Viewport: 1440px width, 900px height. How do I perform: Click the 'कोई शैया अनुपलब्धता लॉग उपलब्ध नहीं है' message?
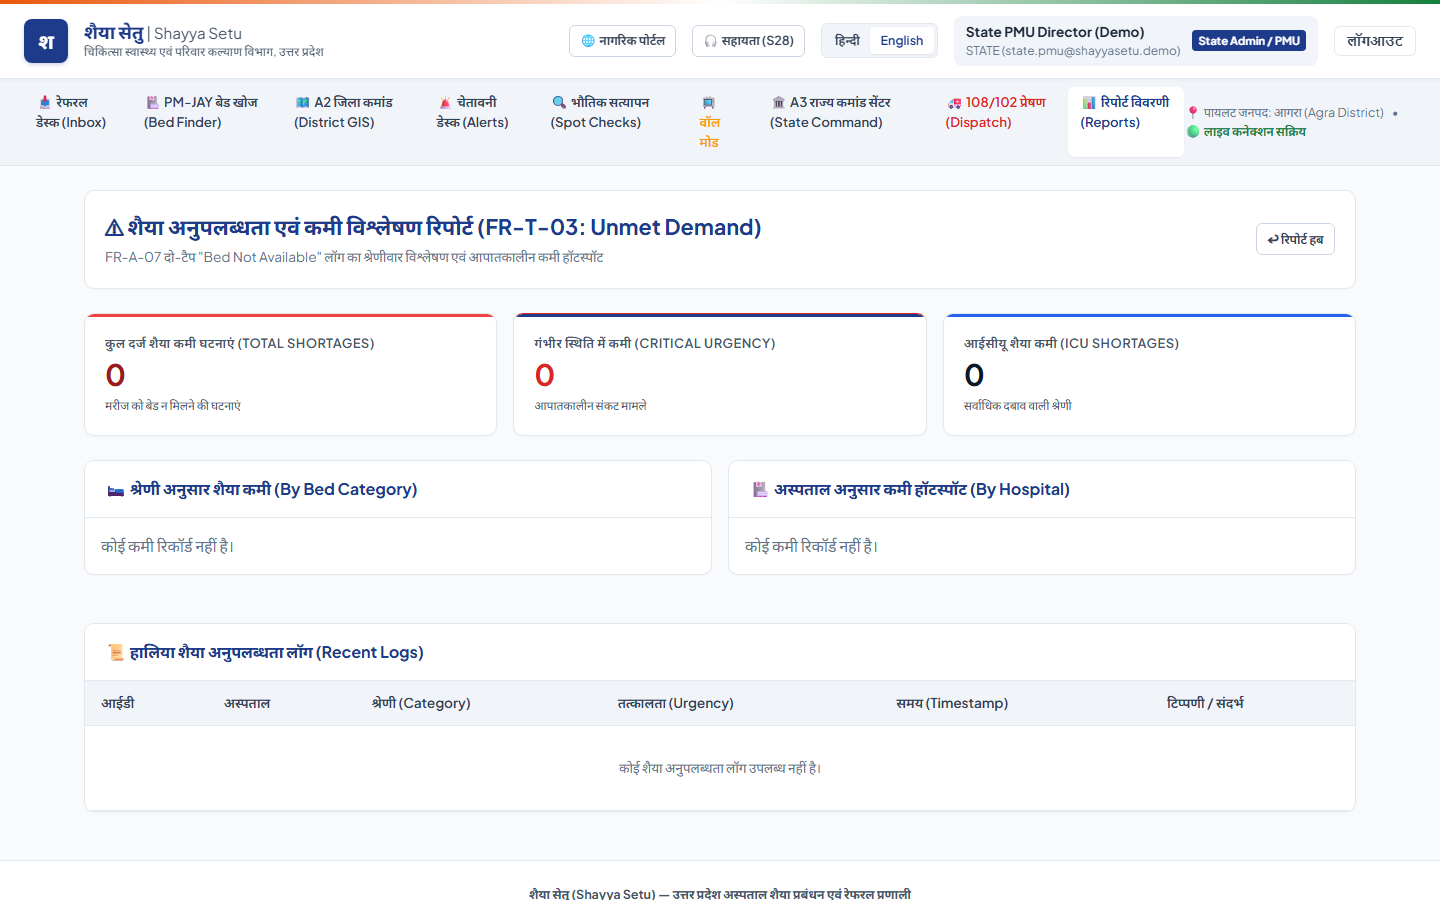pyautogui.click(x=720, y=768)
